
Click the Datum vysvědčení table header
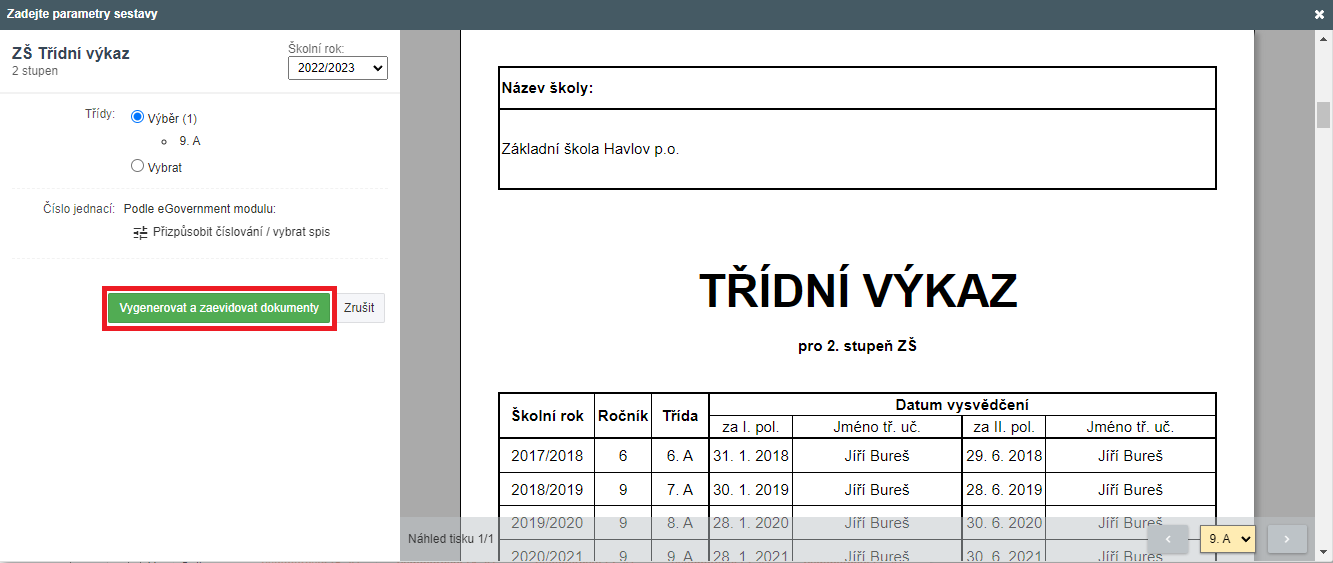(x=962, y=404)
